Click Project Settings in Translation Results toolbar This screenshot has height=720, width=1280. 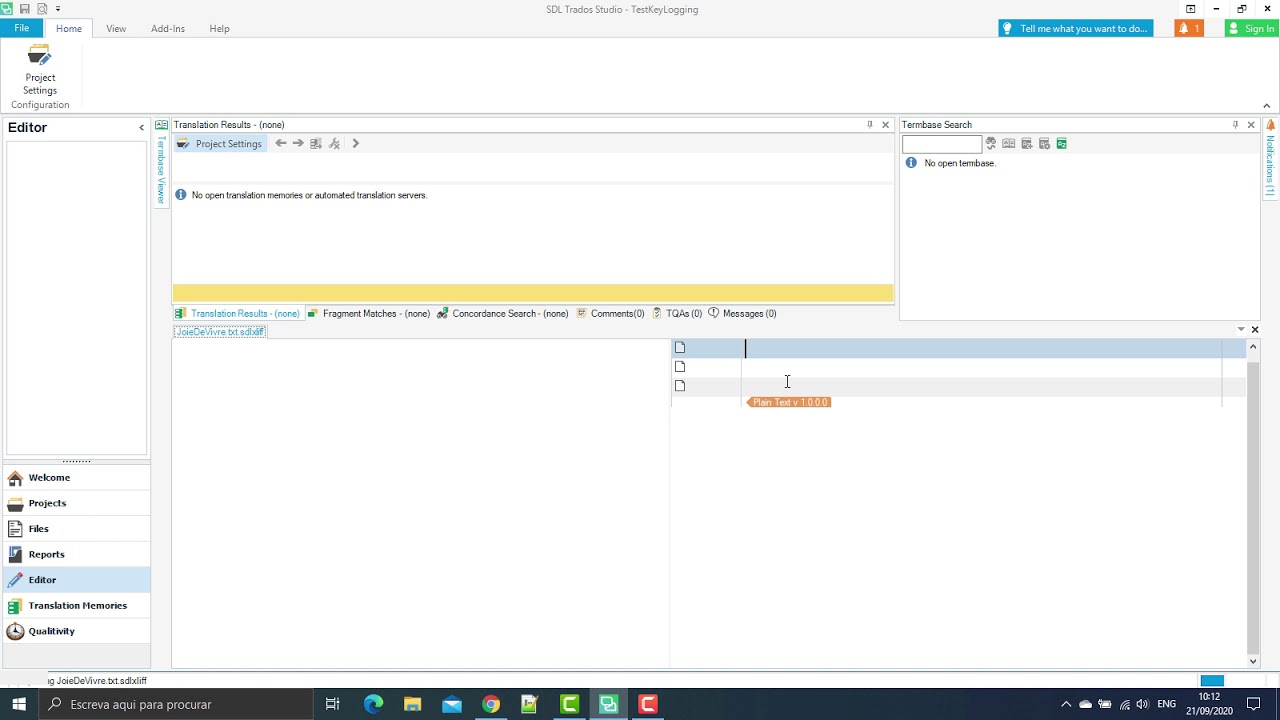click(x=220, y=143)
